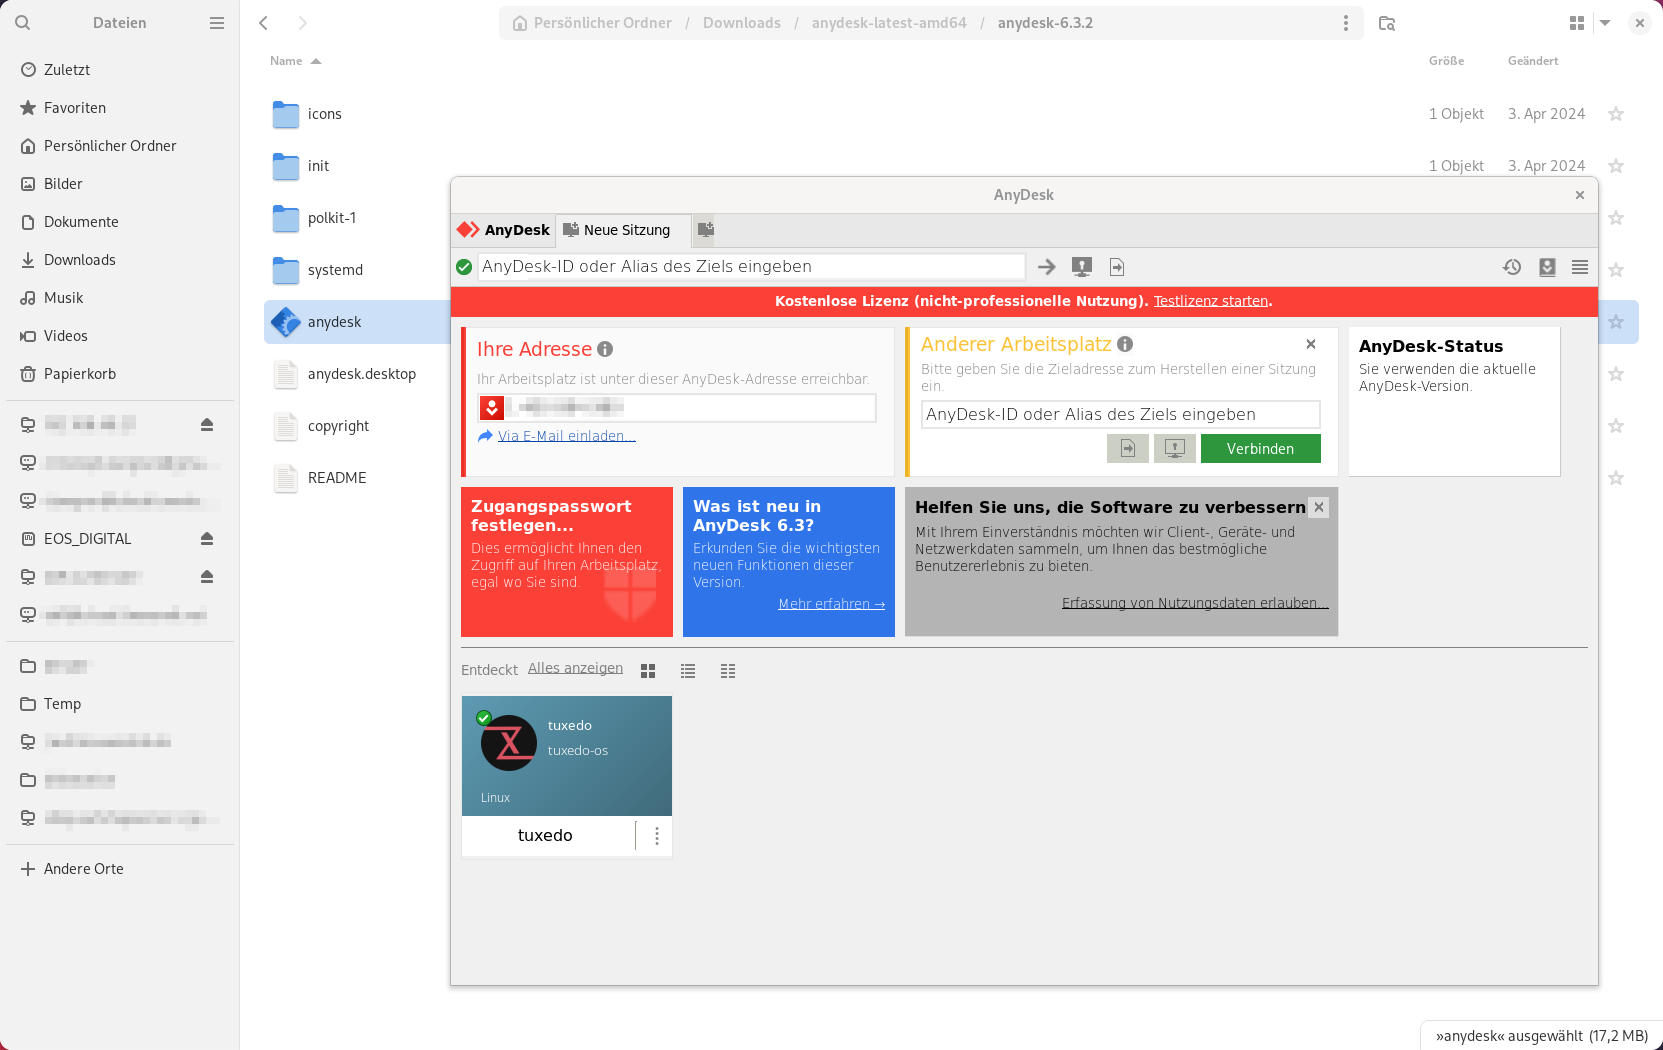
Task: Click the Testlizenz starten link
Action: point(1211,301)
